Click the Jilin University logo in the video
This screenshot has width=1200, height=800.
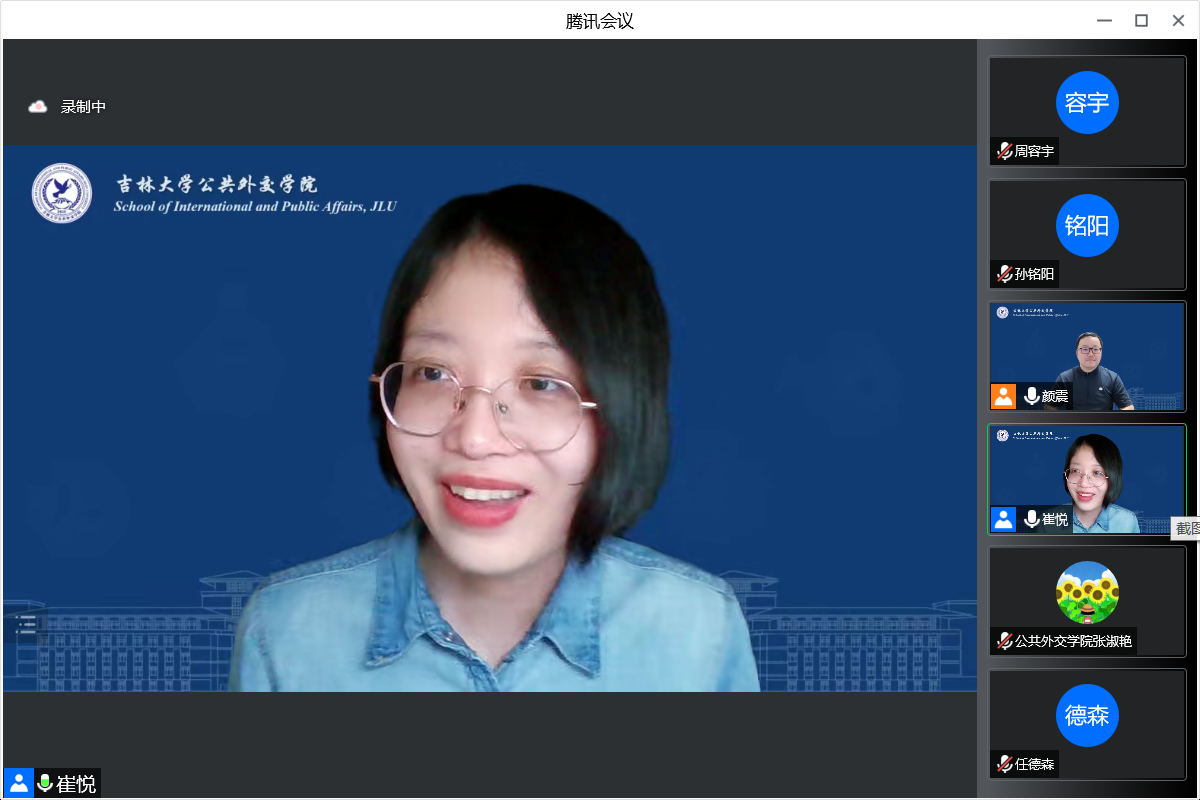pyautogui.click(x=61, y=193)
